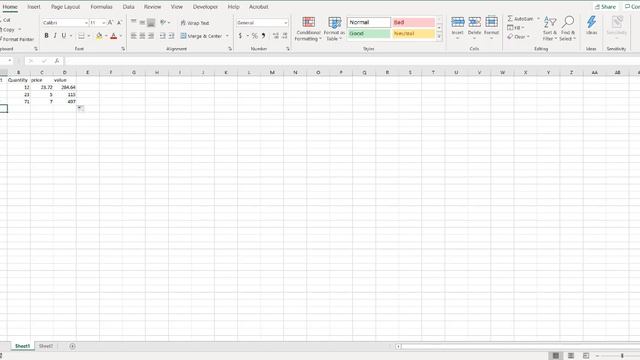The image size is (640, 360).
Task: Decrease indent
Action: (x=162, y=36)
